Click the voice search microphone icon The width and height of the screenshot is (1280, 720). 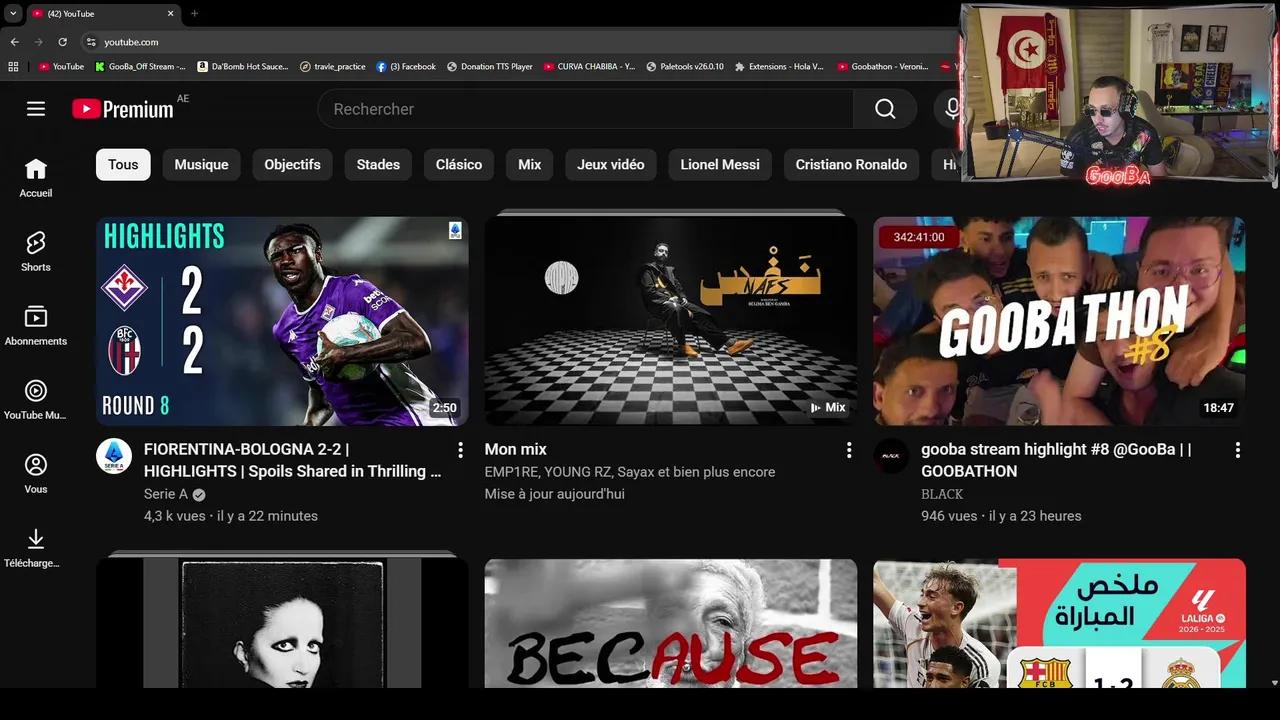[x=951, y=109]
